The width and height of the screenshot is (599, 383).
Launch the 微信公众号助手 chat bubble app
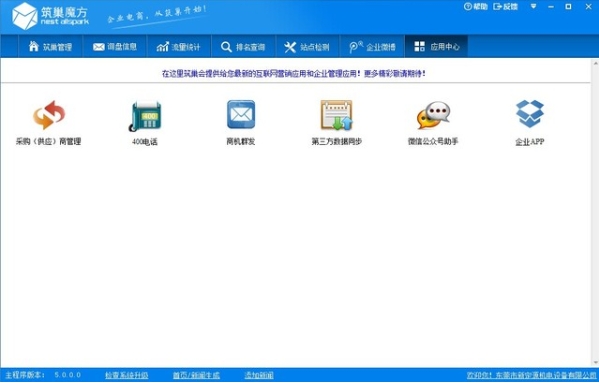[x=433, y=115]
